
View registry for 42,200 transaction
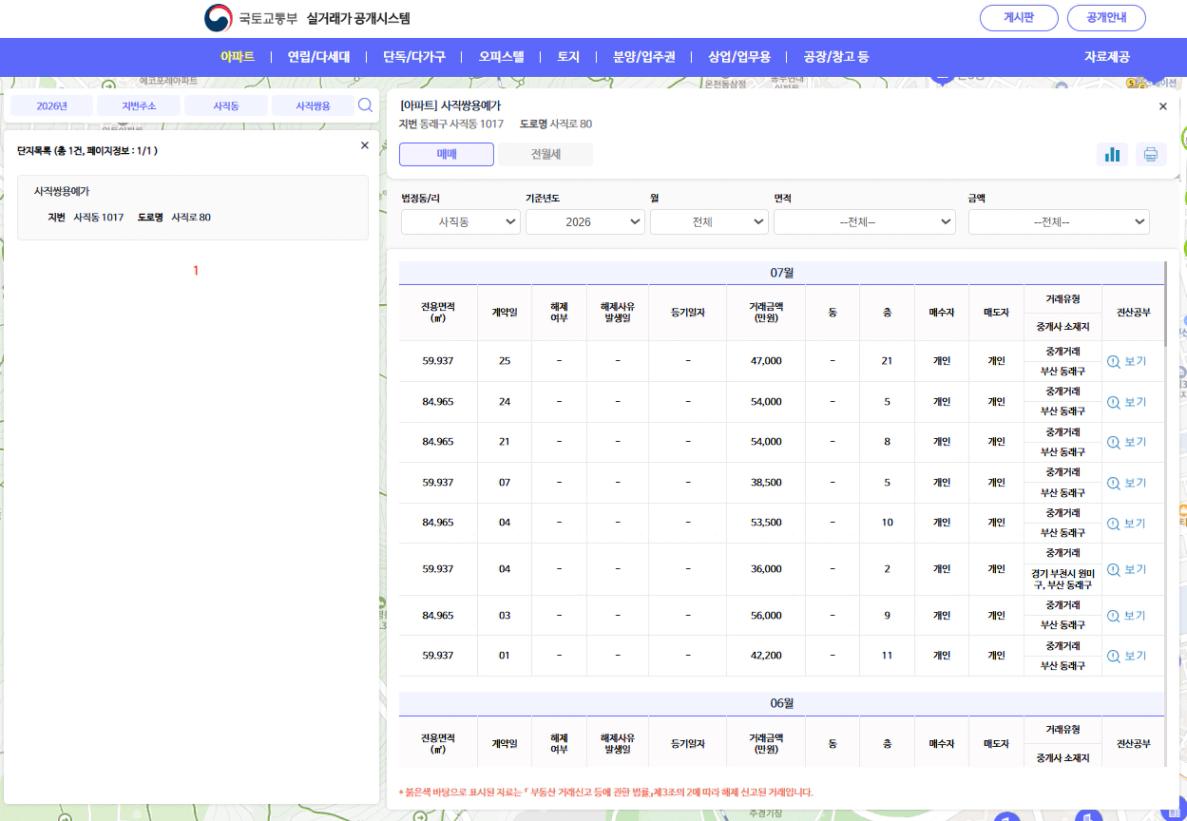coord(1126,656)
